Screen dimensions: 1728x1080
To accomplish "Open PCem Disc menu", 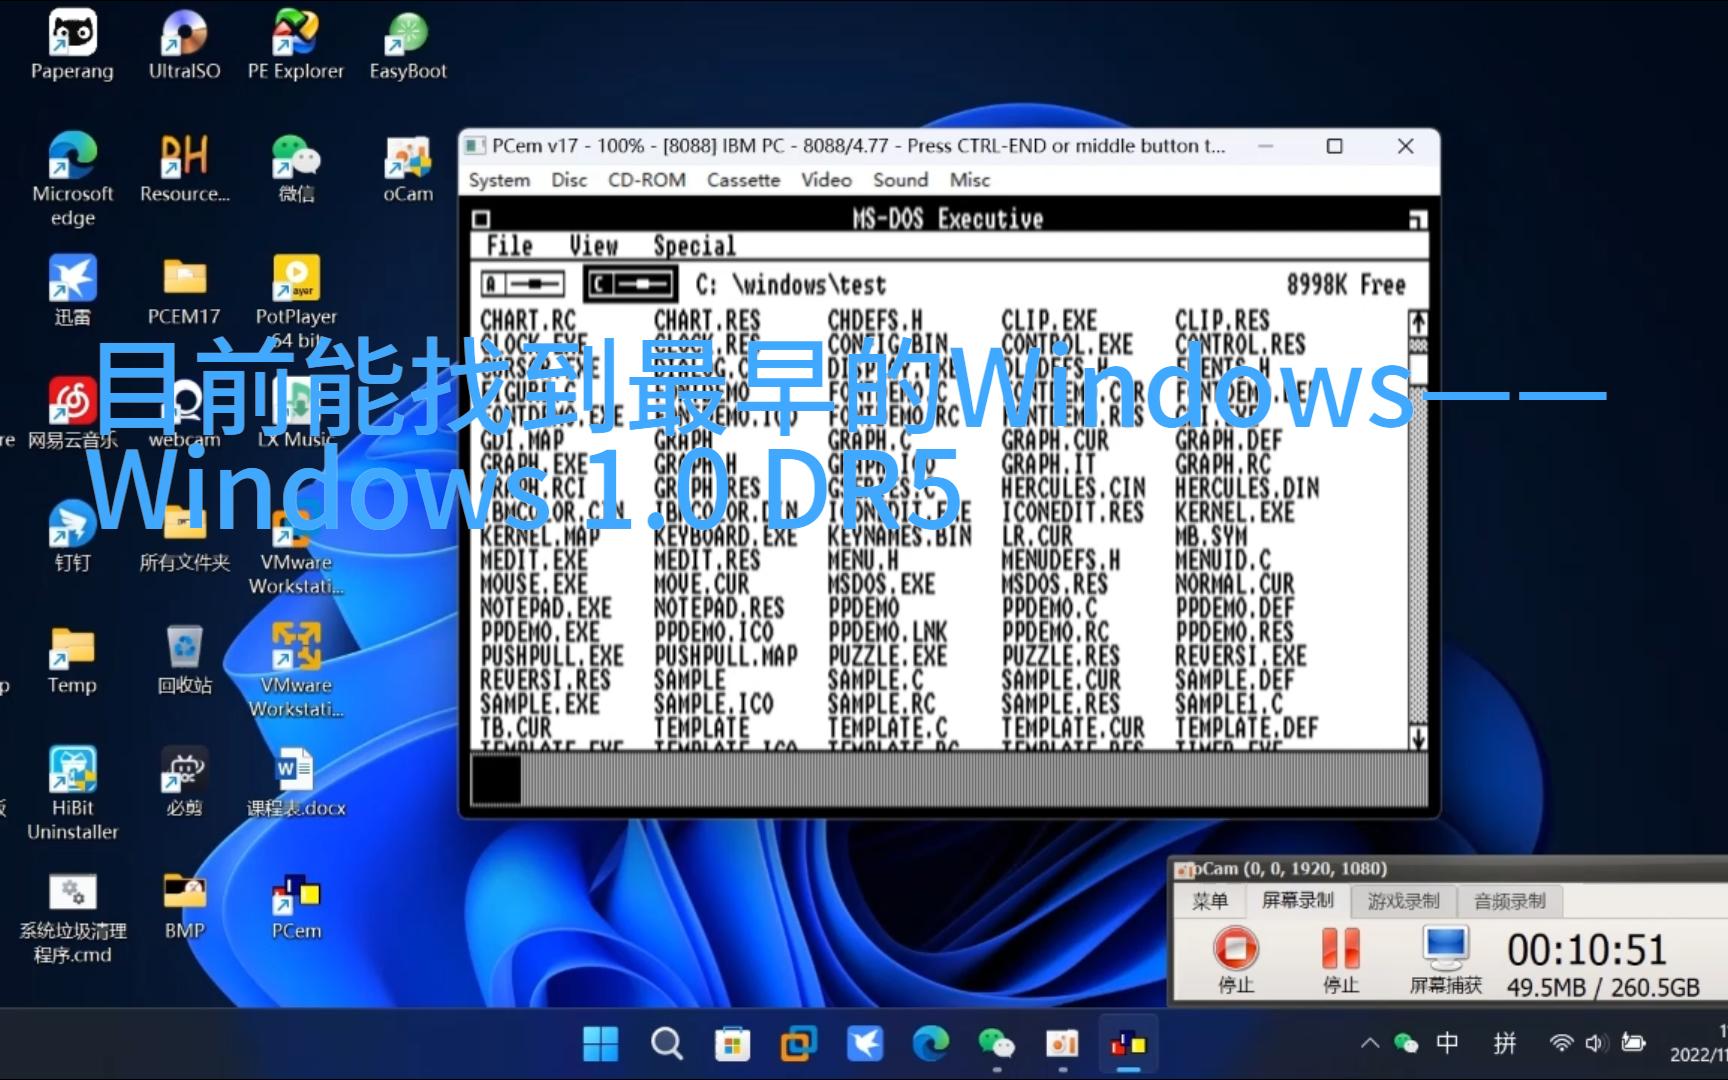I will coord(569,180).
